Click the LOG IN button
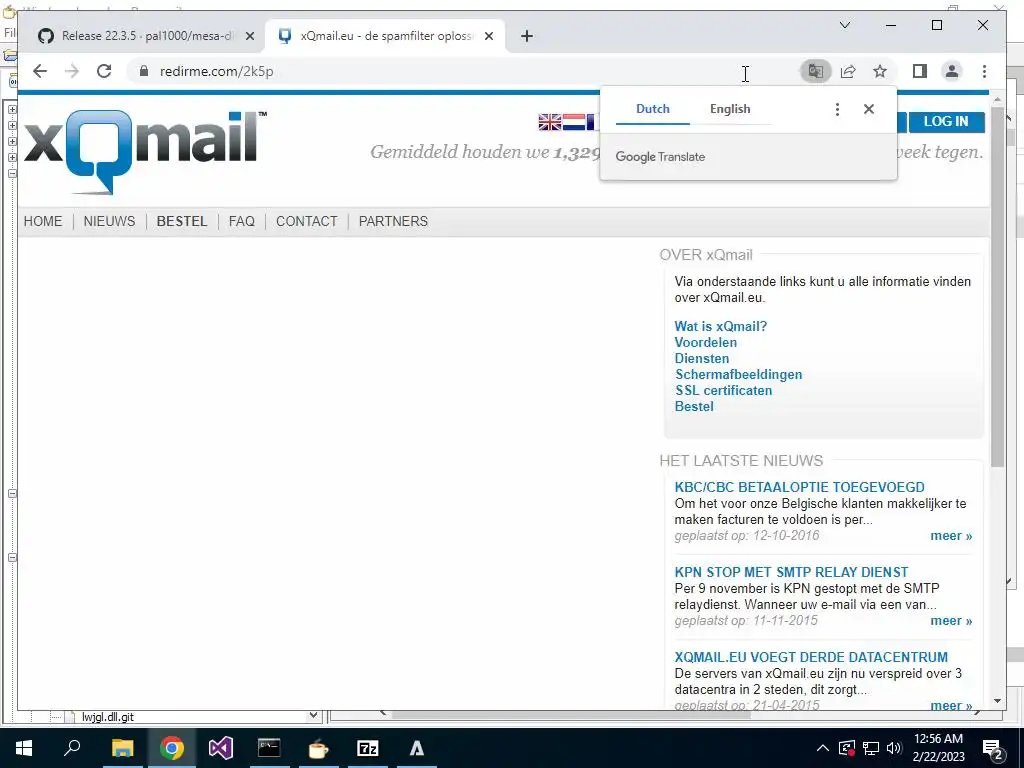Screen dimensions: 1024x768 pyautogui.click(x=946, y=121)
